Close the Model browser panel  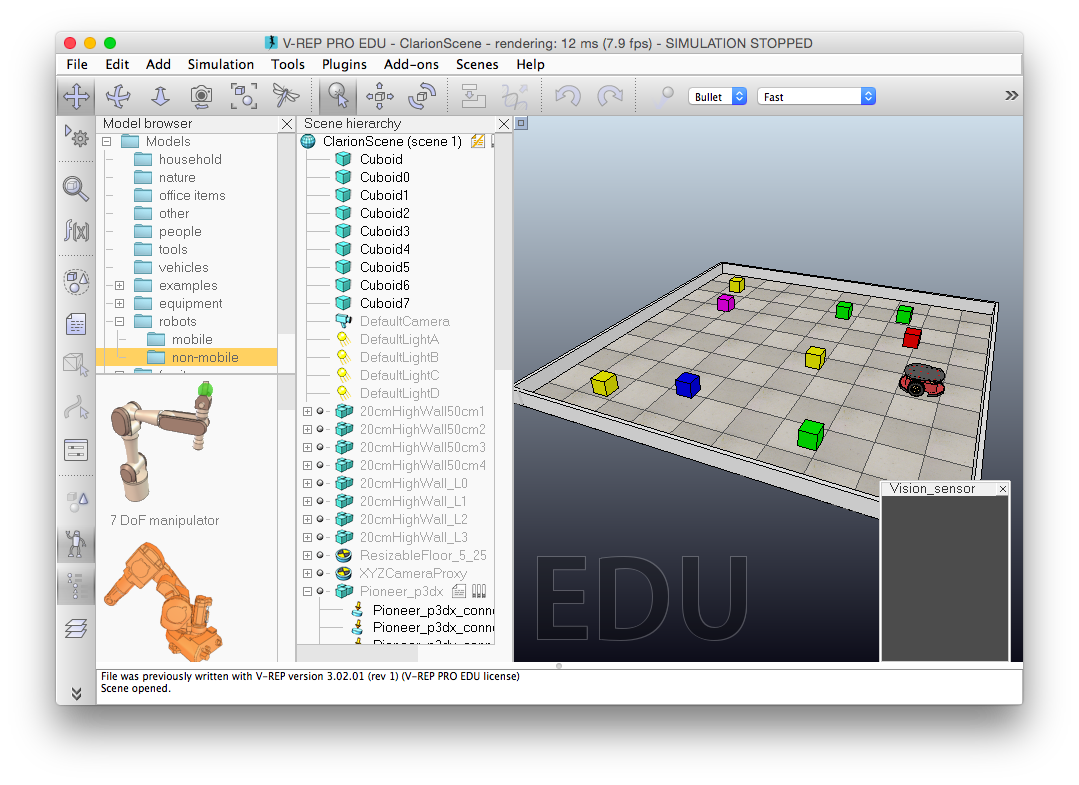[286, 124]
